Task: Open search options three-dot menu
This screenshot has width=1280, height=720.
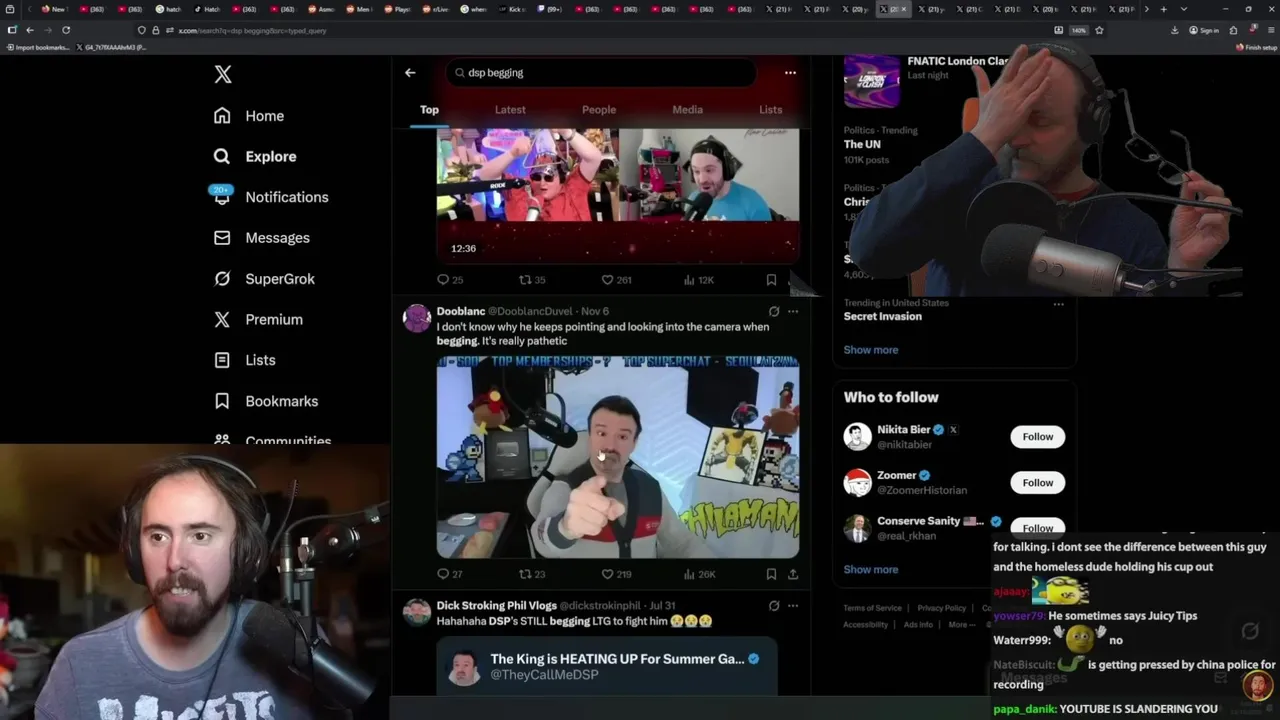Action: click(790, 73)
